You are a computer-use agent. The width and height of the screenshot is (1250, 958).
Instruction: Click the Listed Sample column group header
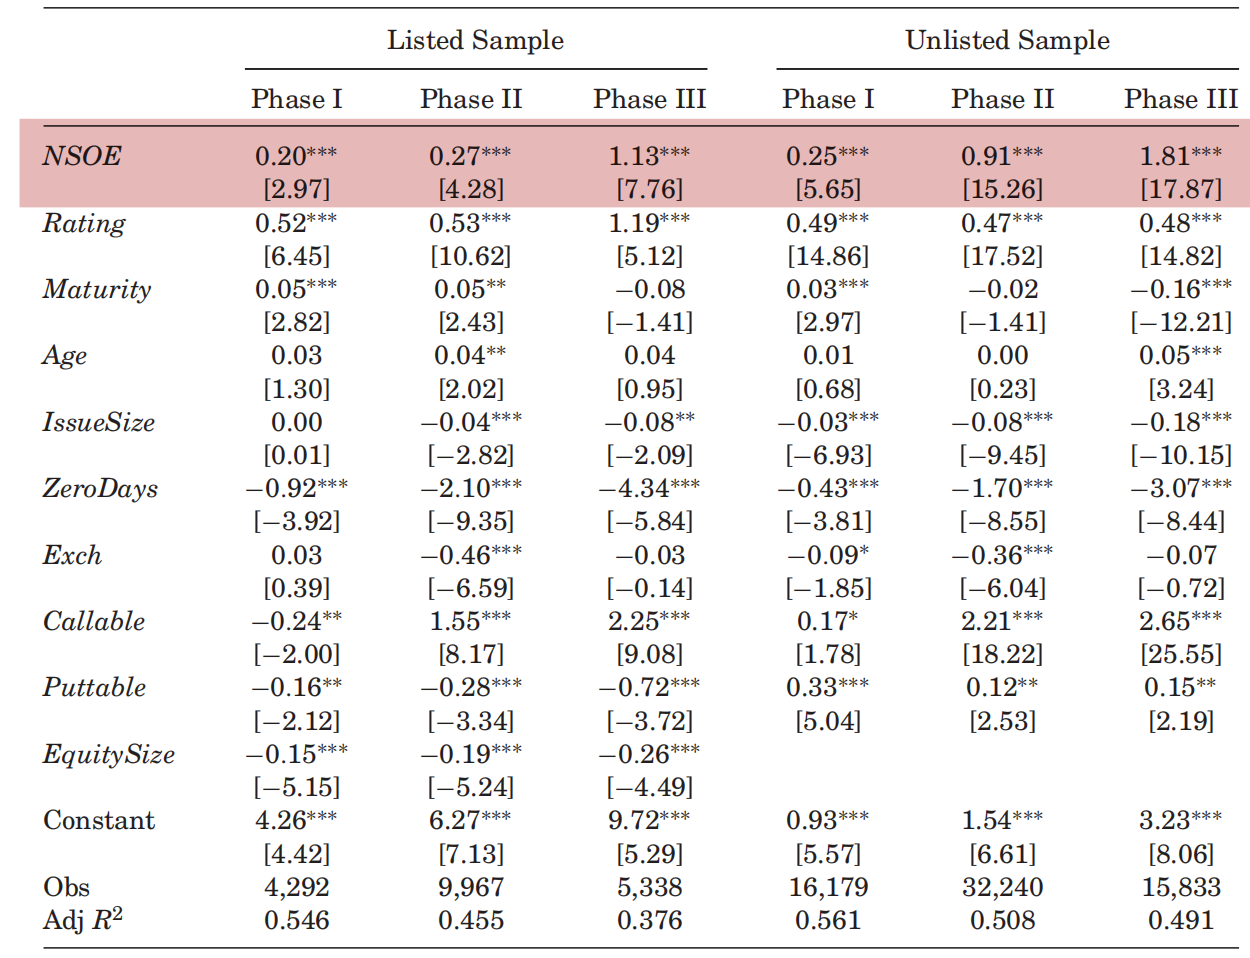click(x=475, y=40)
